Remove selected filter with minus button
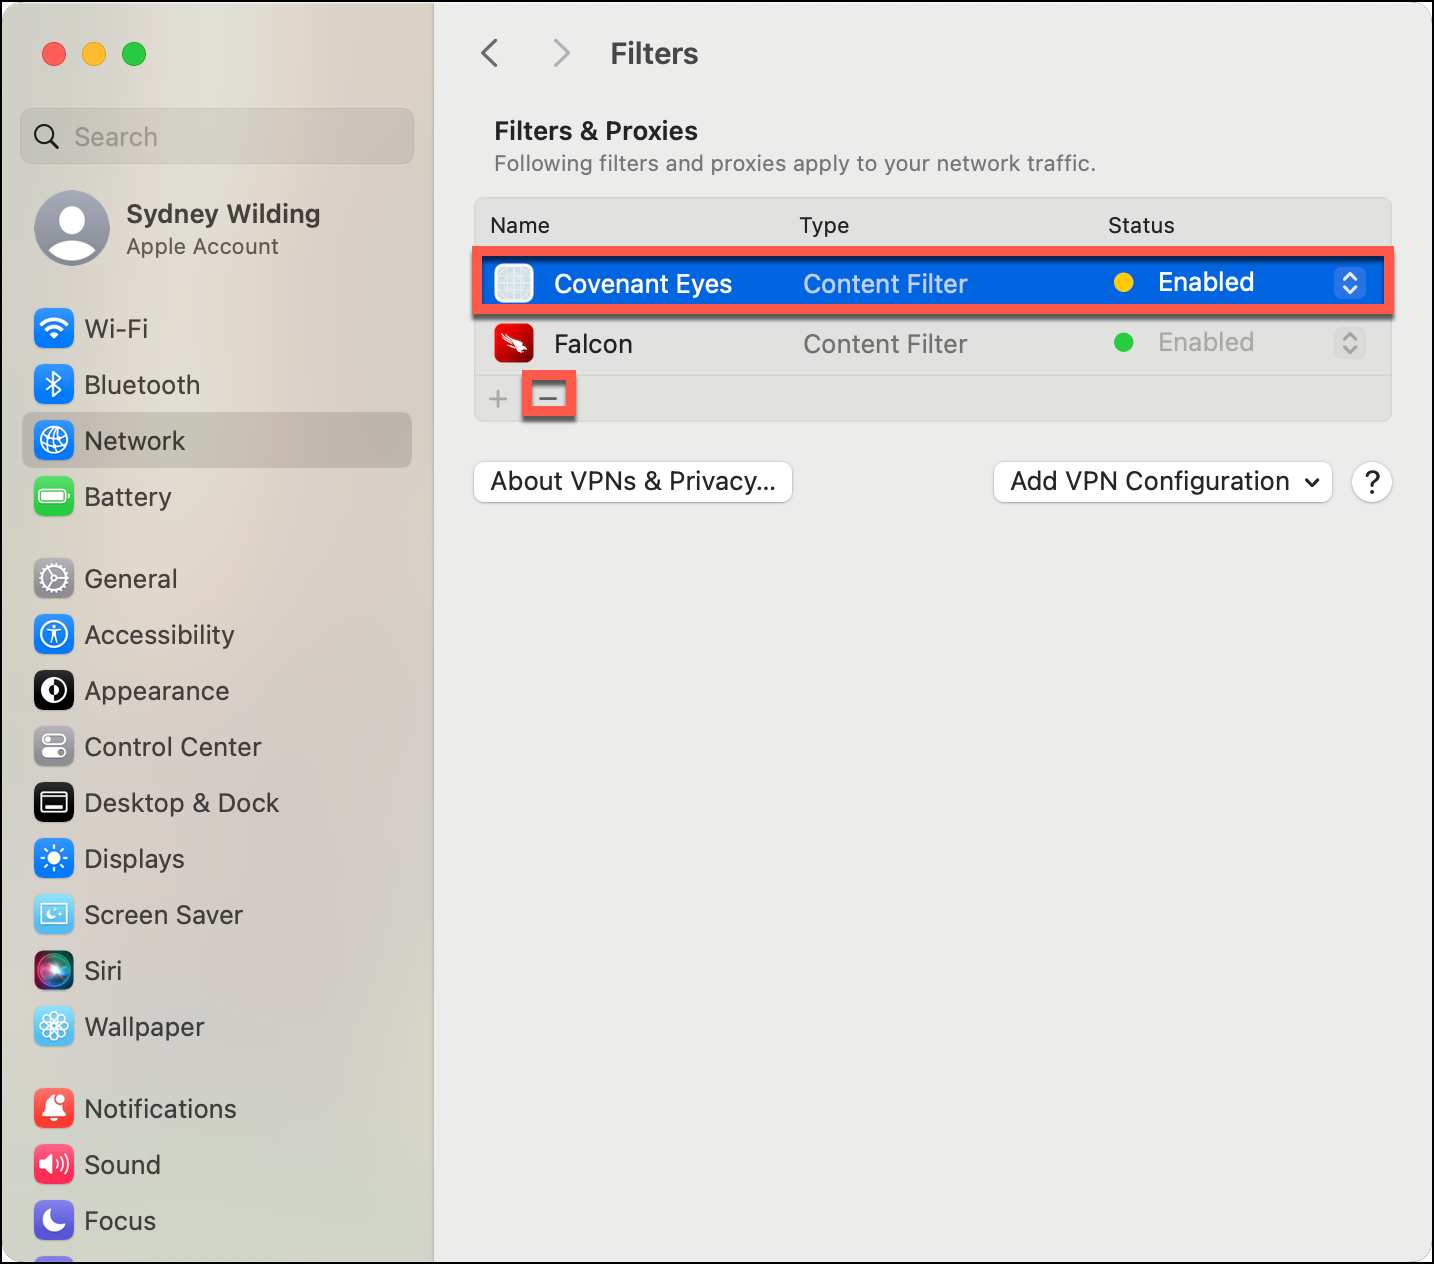The width and height of the screenshot is (1434, 1264). click(x=548, y=398)
